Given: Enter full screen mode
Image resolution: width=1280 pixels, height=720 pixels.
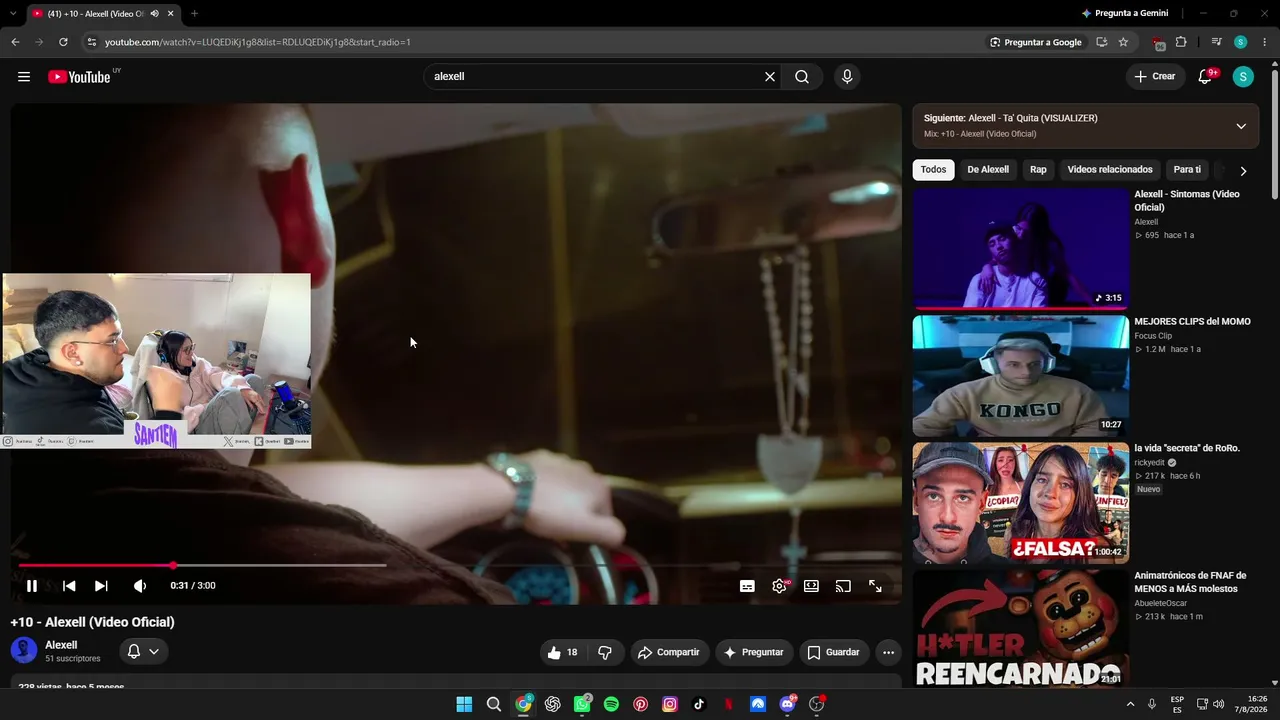Looking at the screenshot, I should coord(875,586).
